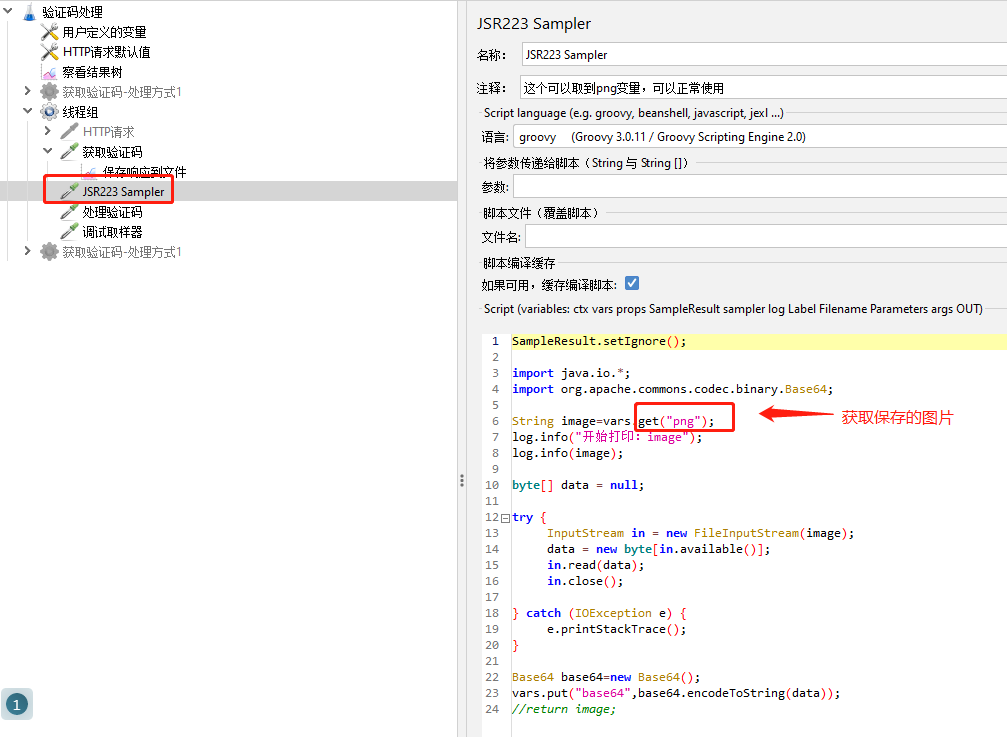Toggle the 缓存编译脚本 checkbox
The width and height of the screenshot is (1007, 737).
(x=632, y=283)
